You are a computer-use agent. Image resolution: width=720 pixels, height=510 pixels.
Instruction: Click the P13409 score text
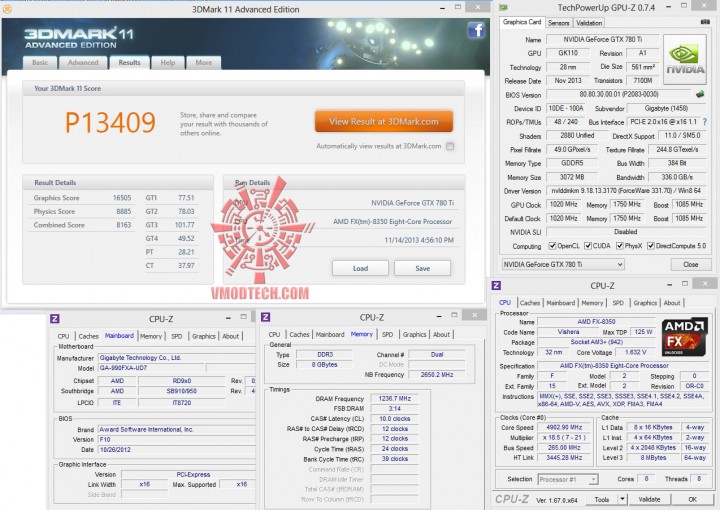coord(110,122)
